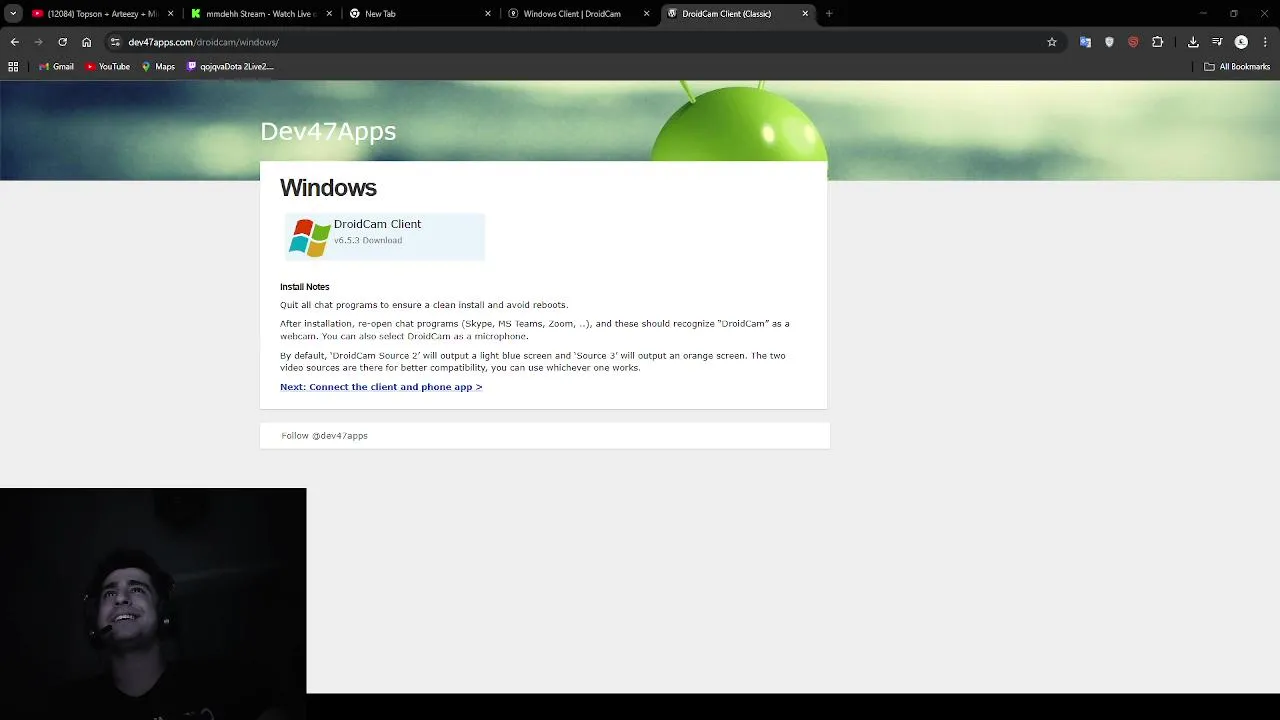Open the Maps bookmark
1280x720 pixels.
pos(158,67)
